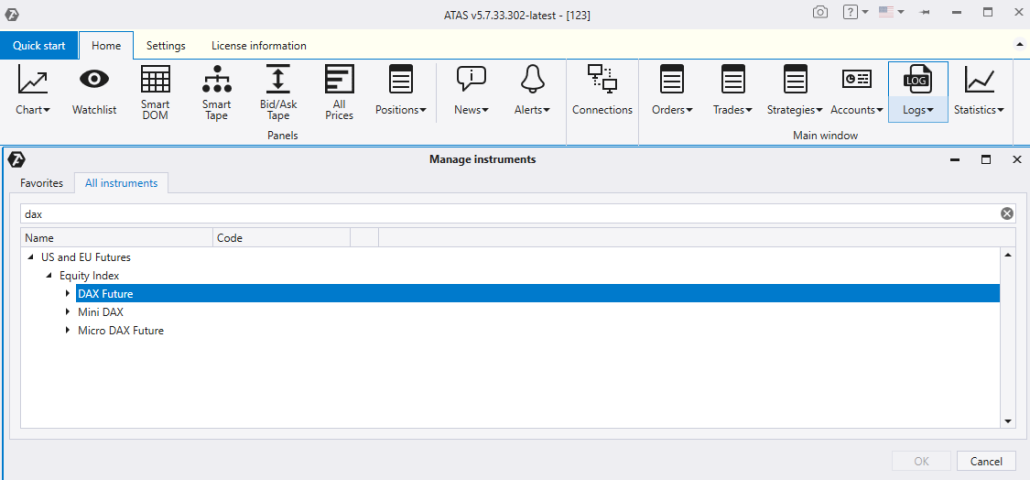Open the Settings ribbon tab
The width and height of the screenshot is (1030, 480).
point(166,46)
